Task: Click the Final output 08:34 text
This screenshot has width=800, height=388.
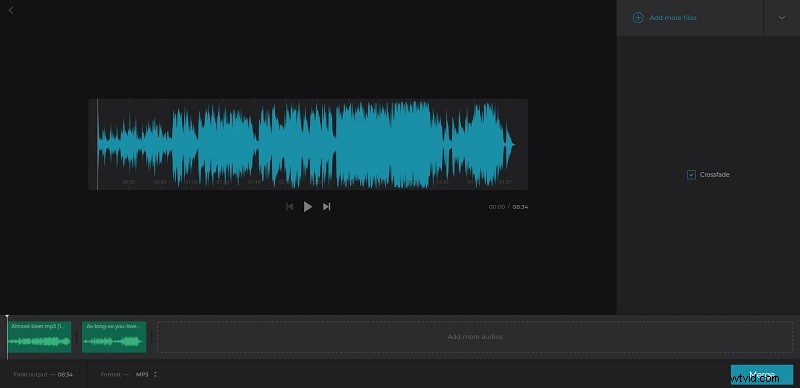Action: point(43,374)
